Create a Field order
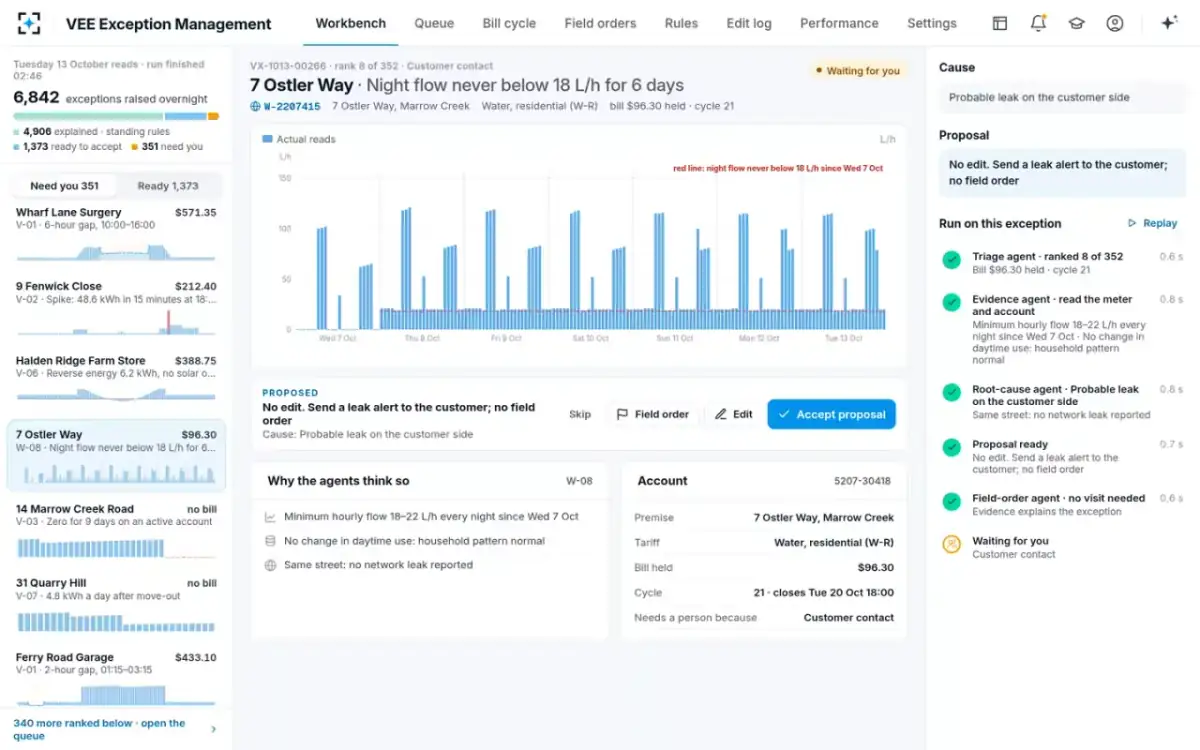 [653, 414]
